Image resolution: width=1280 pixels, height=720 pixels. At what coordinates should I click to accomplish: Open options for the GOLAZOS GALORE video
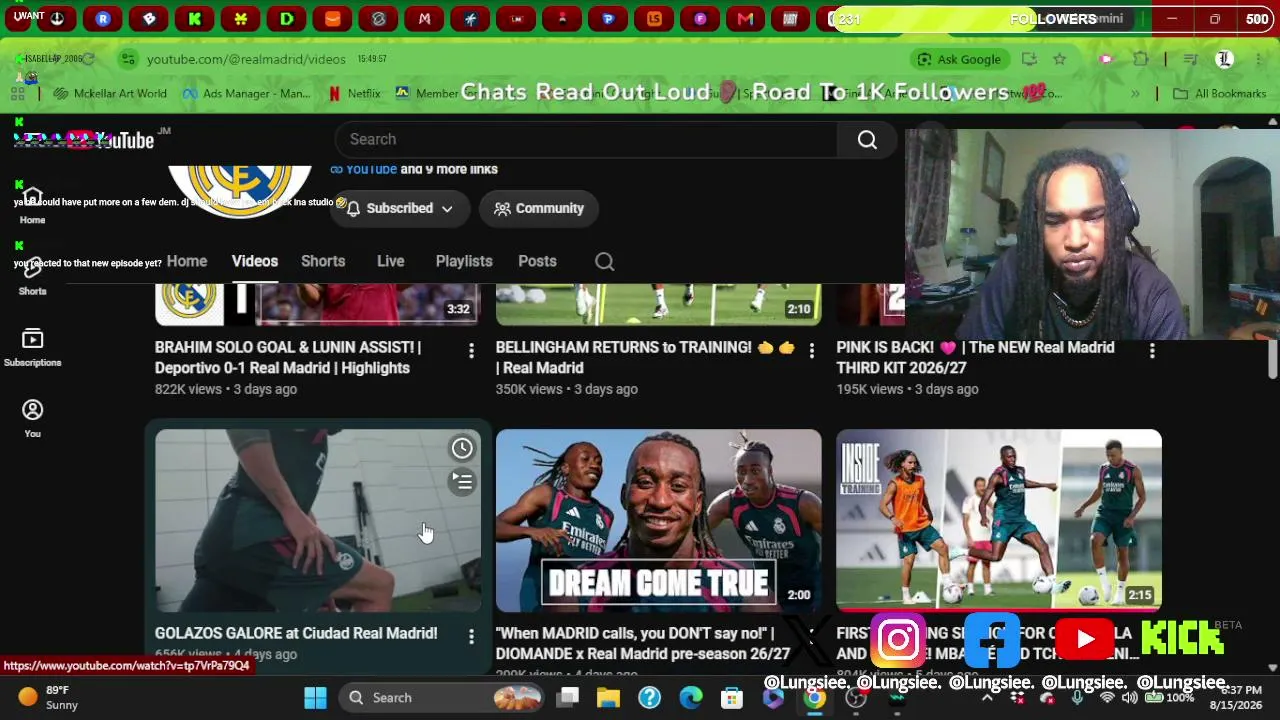pos(471,636)
